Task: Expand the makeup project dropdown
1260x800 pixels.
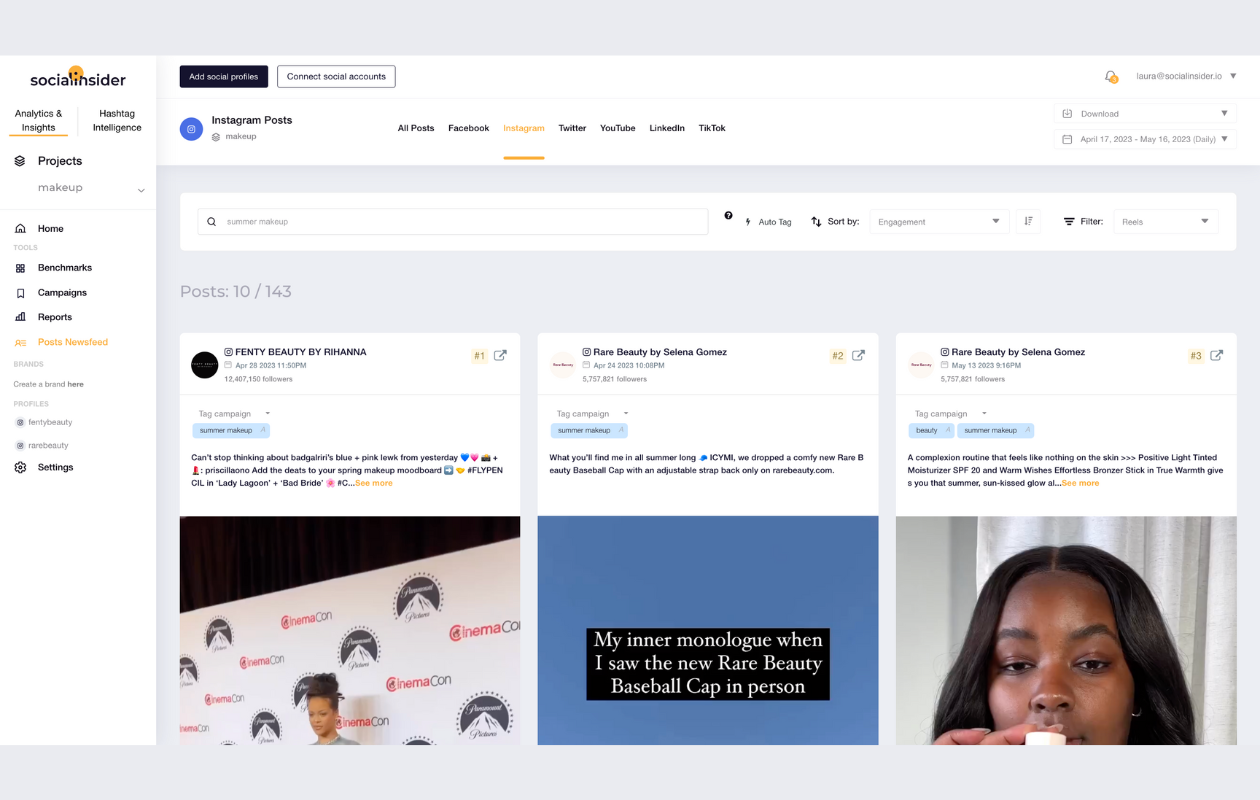Action: point(141,190)
